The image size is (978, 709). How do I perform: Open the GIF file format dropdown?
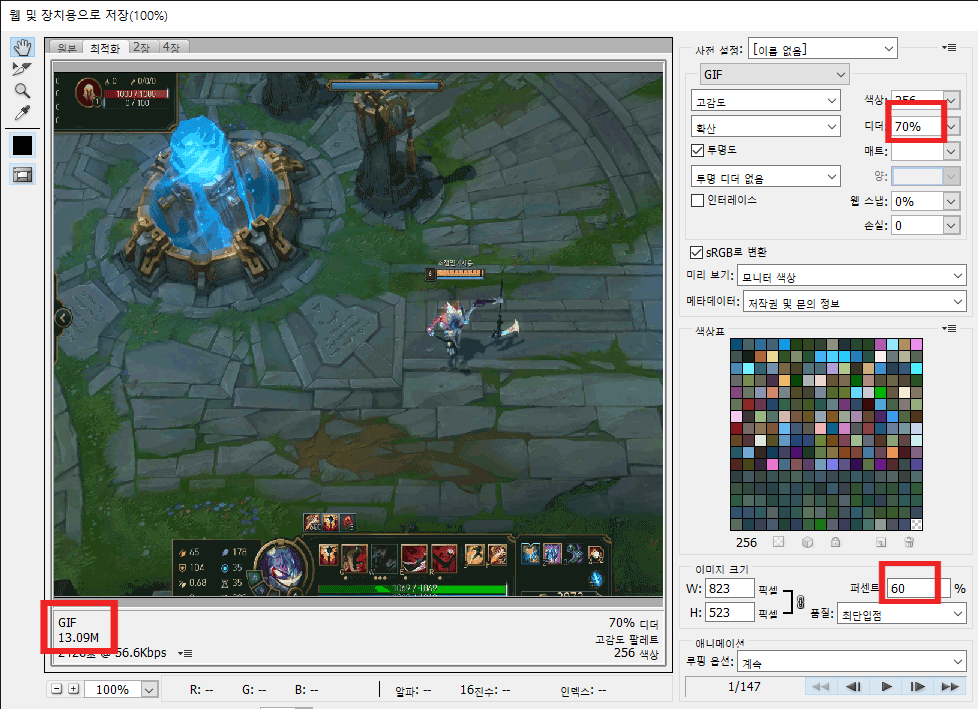click(x=774, y=74)
